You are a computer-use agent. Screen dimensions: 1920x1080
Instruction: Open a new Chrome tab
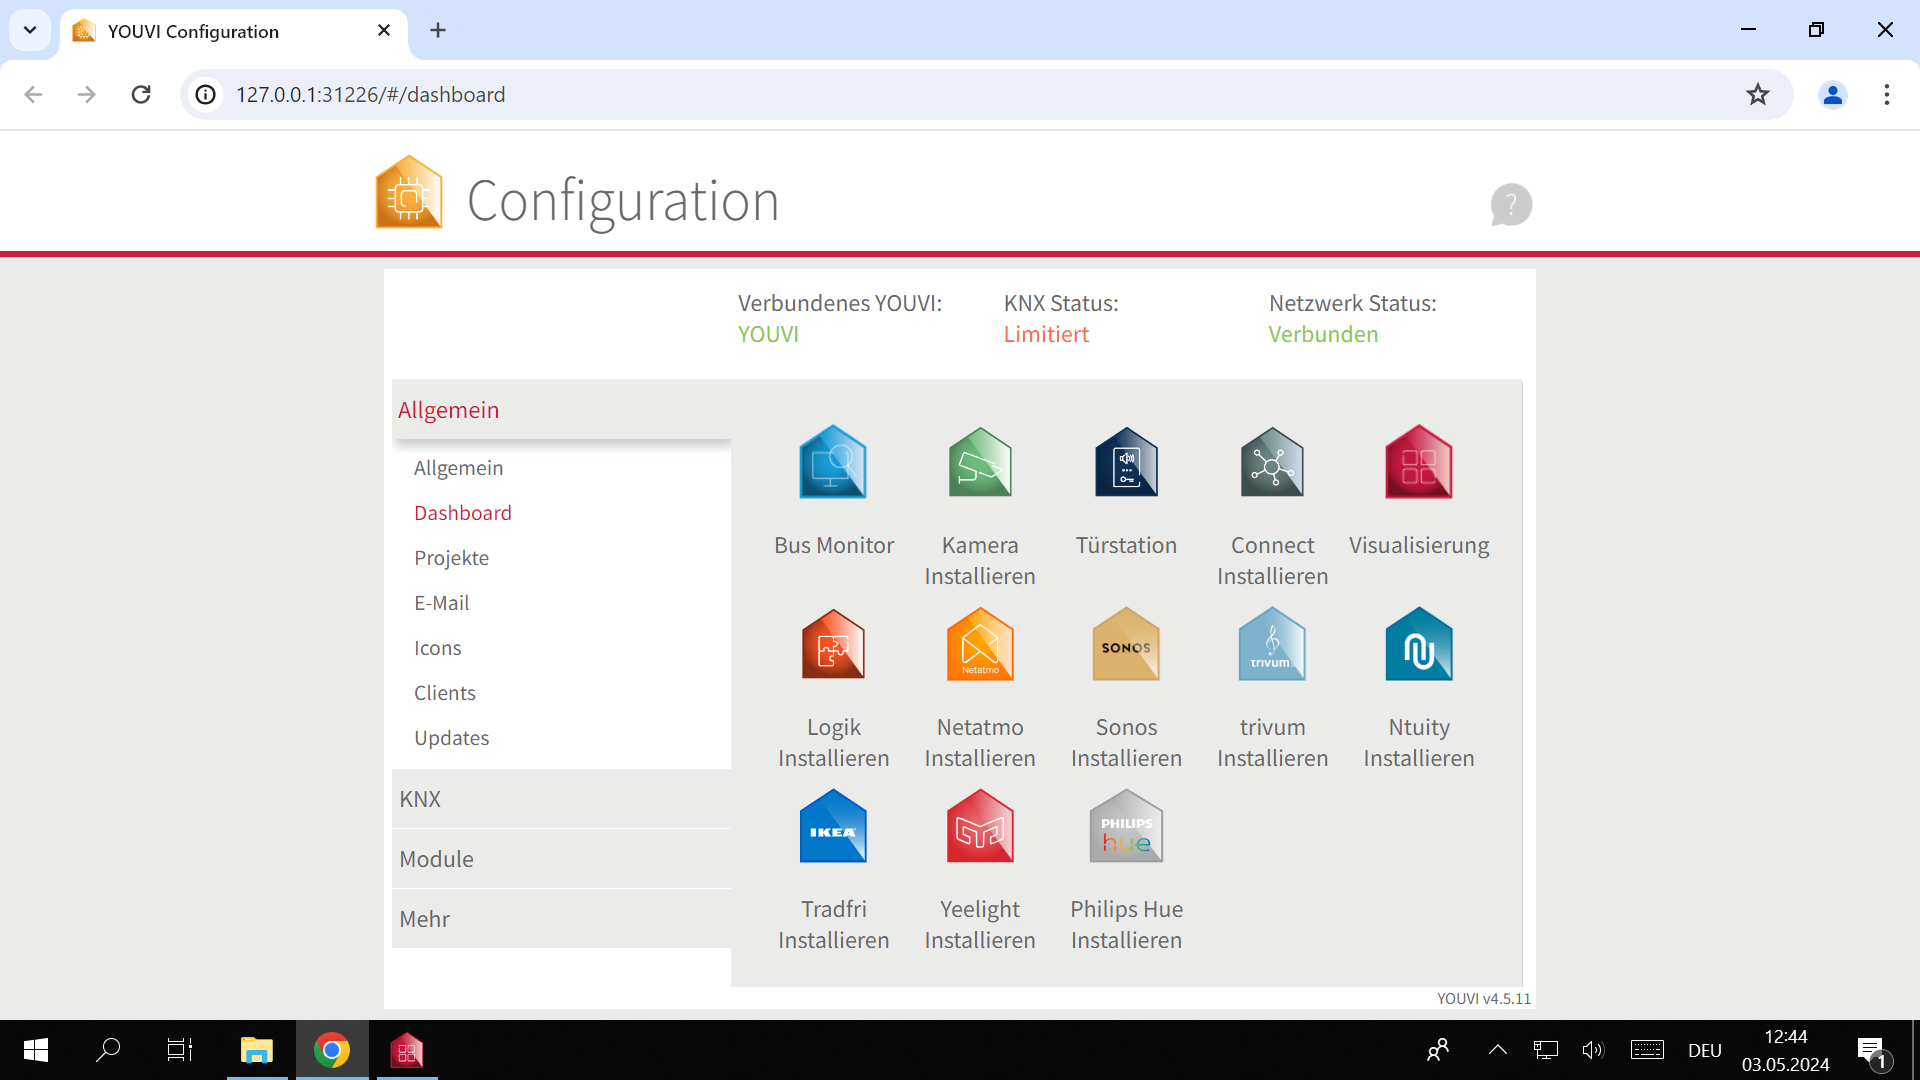pyautogui.click(x=438, y=30)
